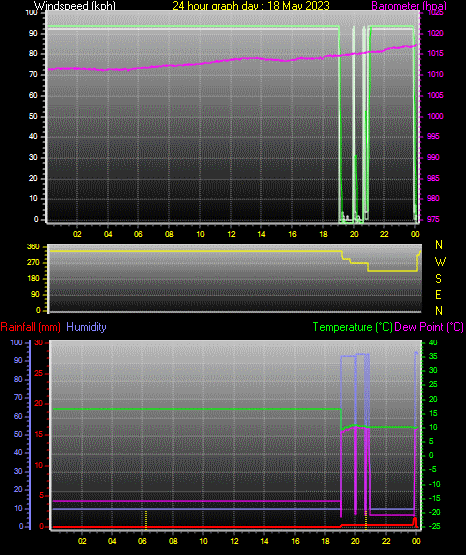
Task: Click the 'S' compass direction label
Action: point(438,279)
